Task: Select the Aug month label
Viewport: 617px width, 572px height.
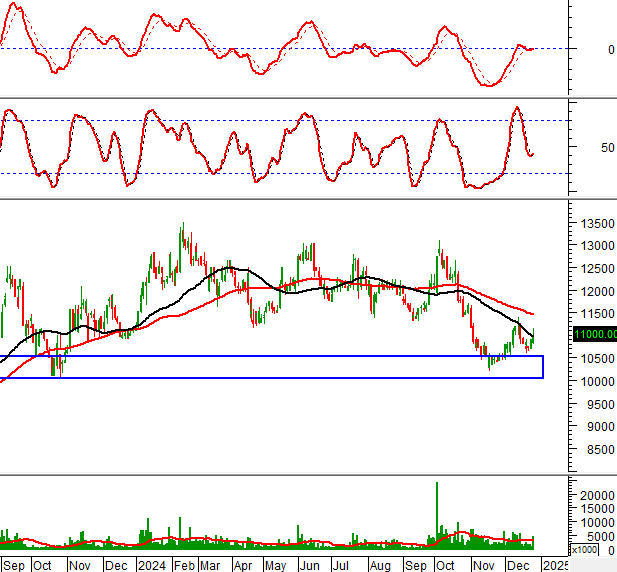Action: pos(378,564)
